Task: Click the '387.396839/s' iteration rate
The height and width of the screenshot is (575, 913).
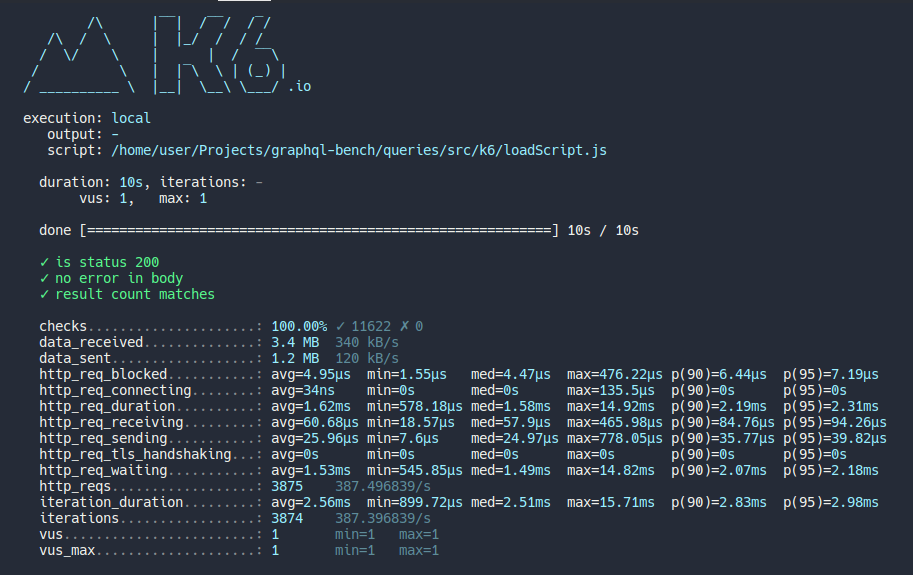Action: 383,519
